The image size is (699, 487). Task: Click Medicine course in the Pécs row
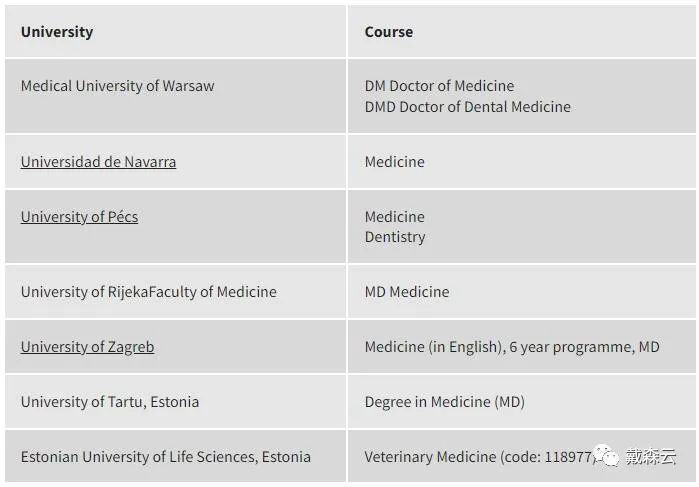click(x=394, y=217)
